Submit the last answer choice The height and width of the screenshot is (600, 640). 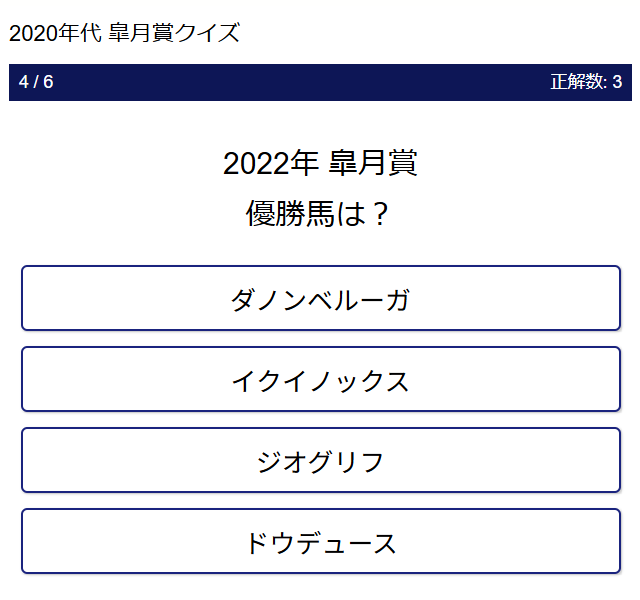point(320,541)
